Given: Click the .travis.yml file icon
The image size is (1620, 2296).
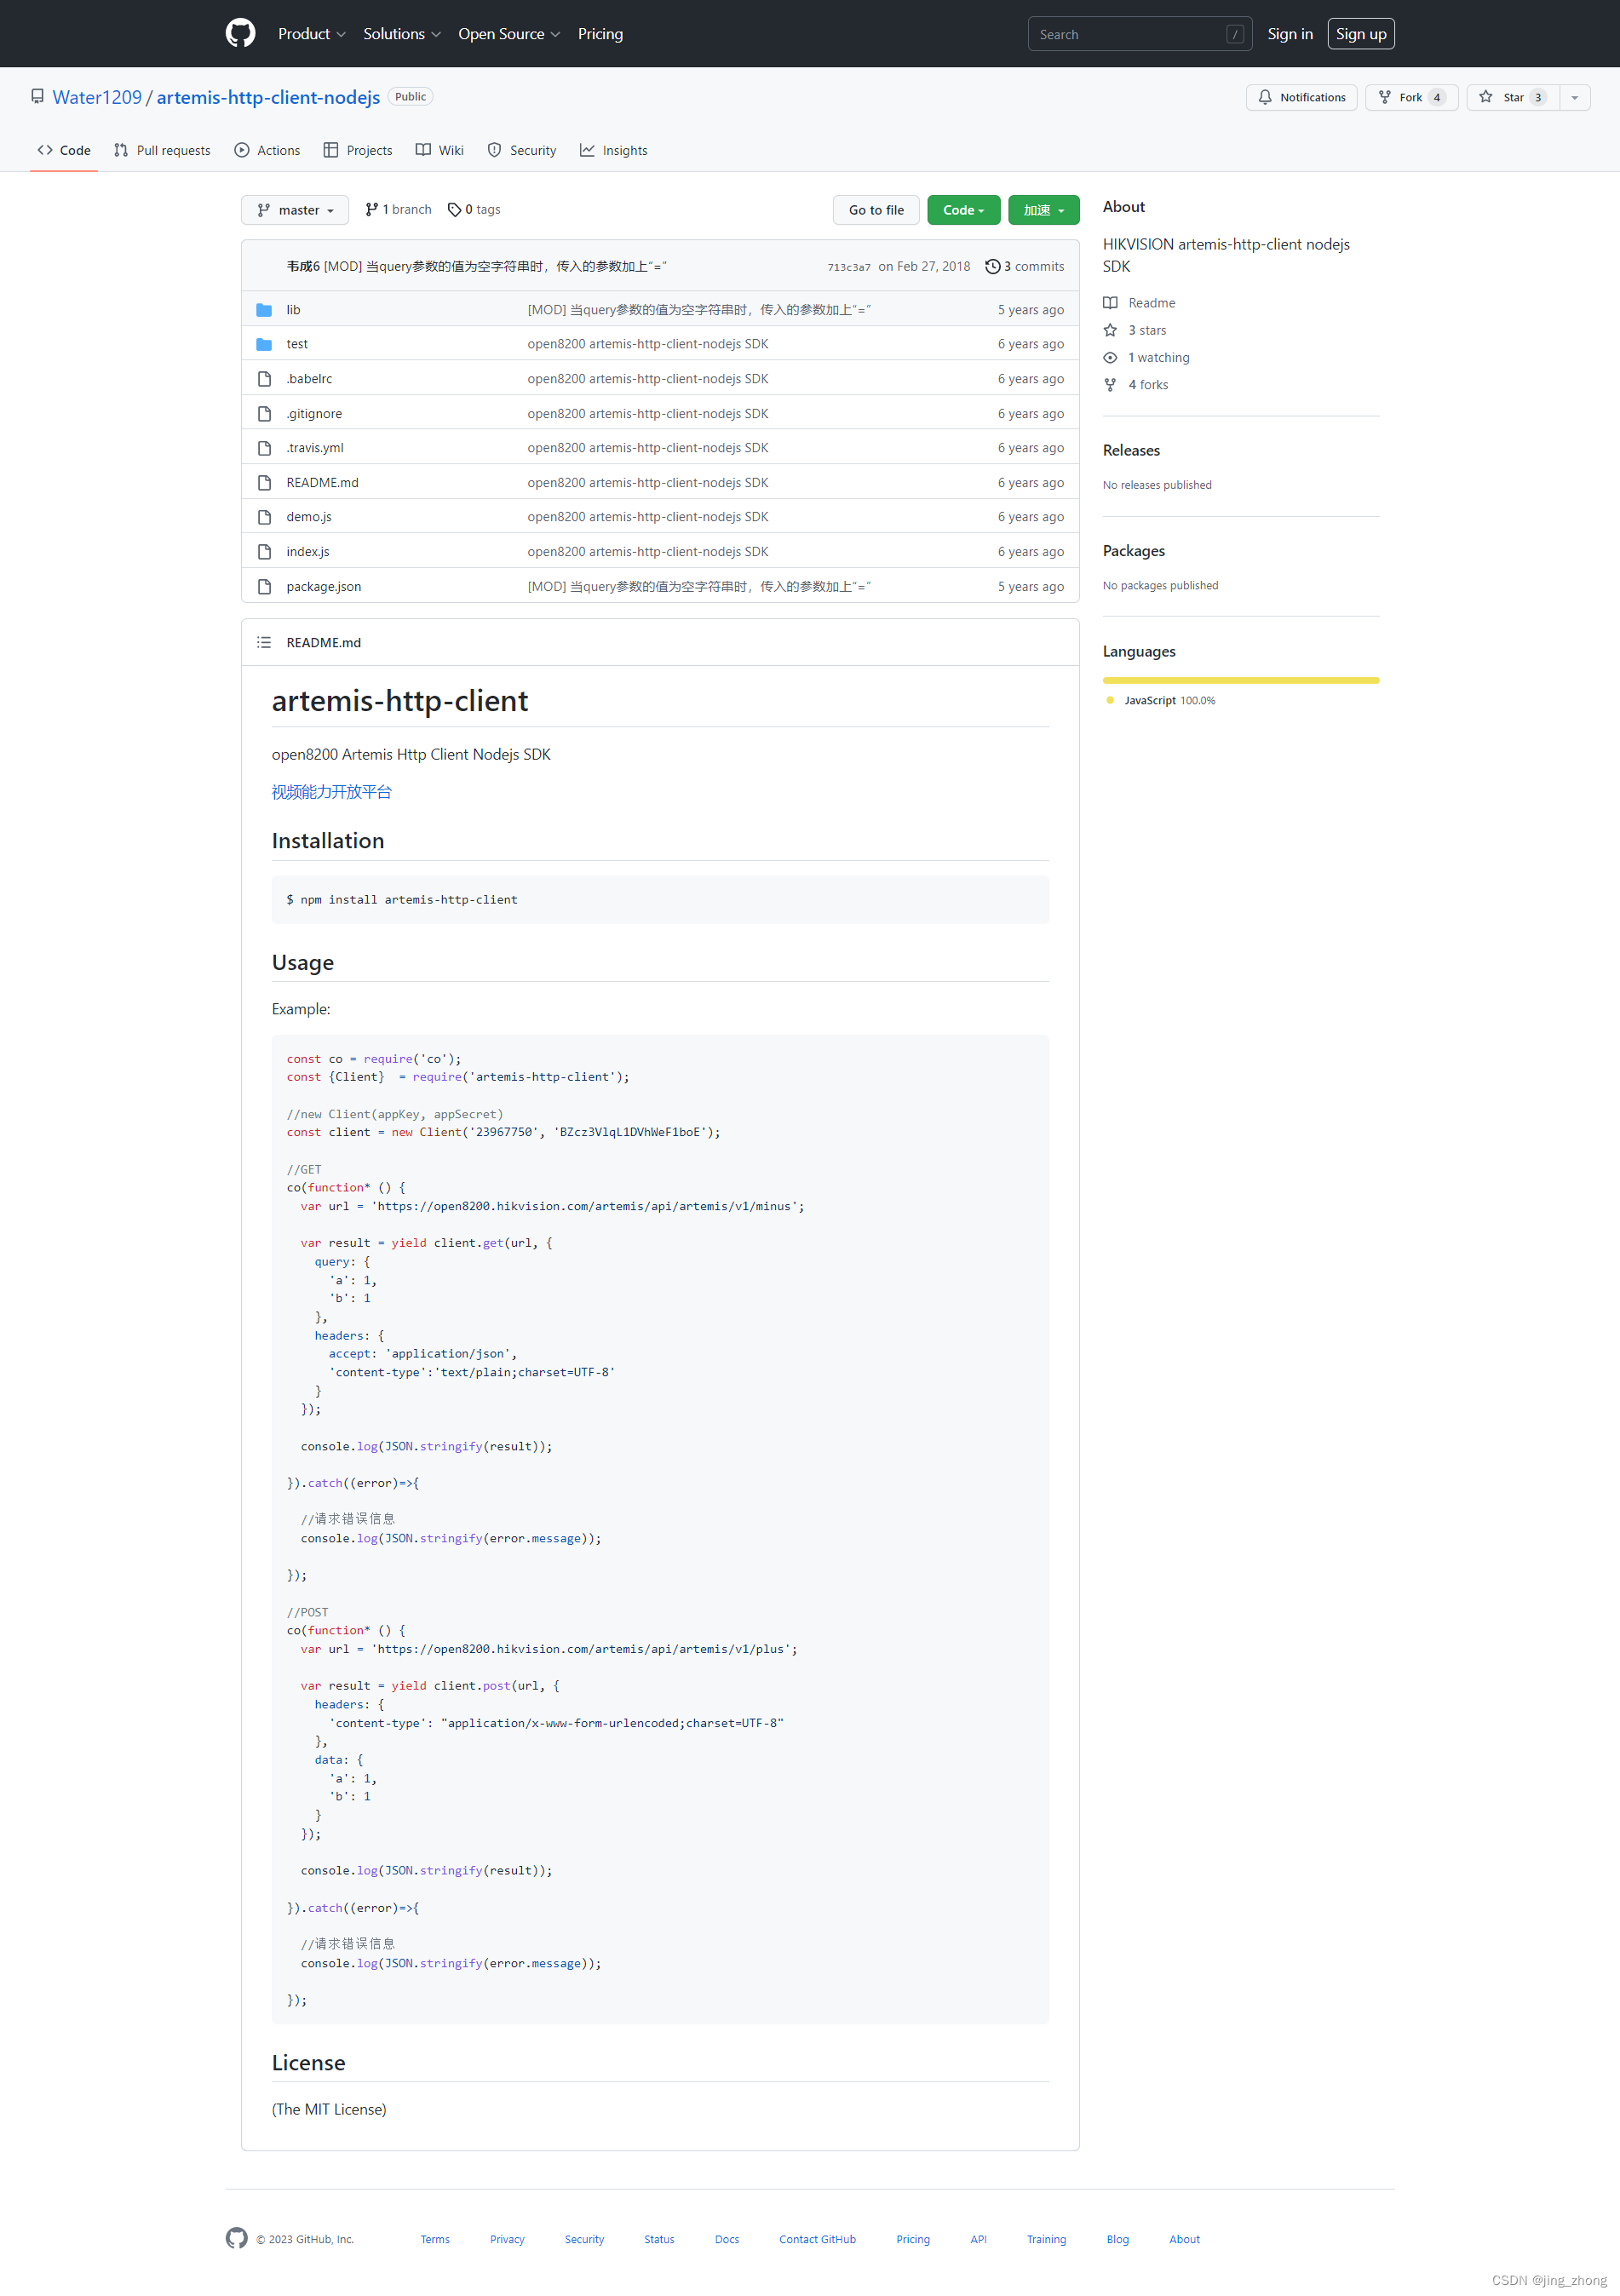Looking at the screenshot, I should pyautogui.click(x=264, y=448).
